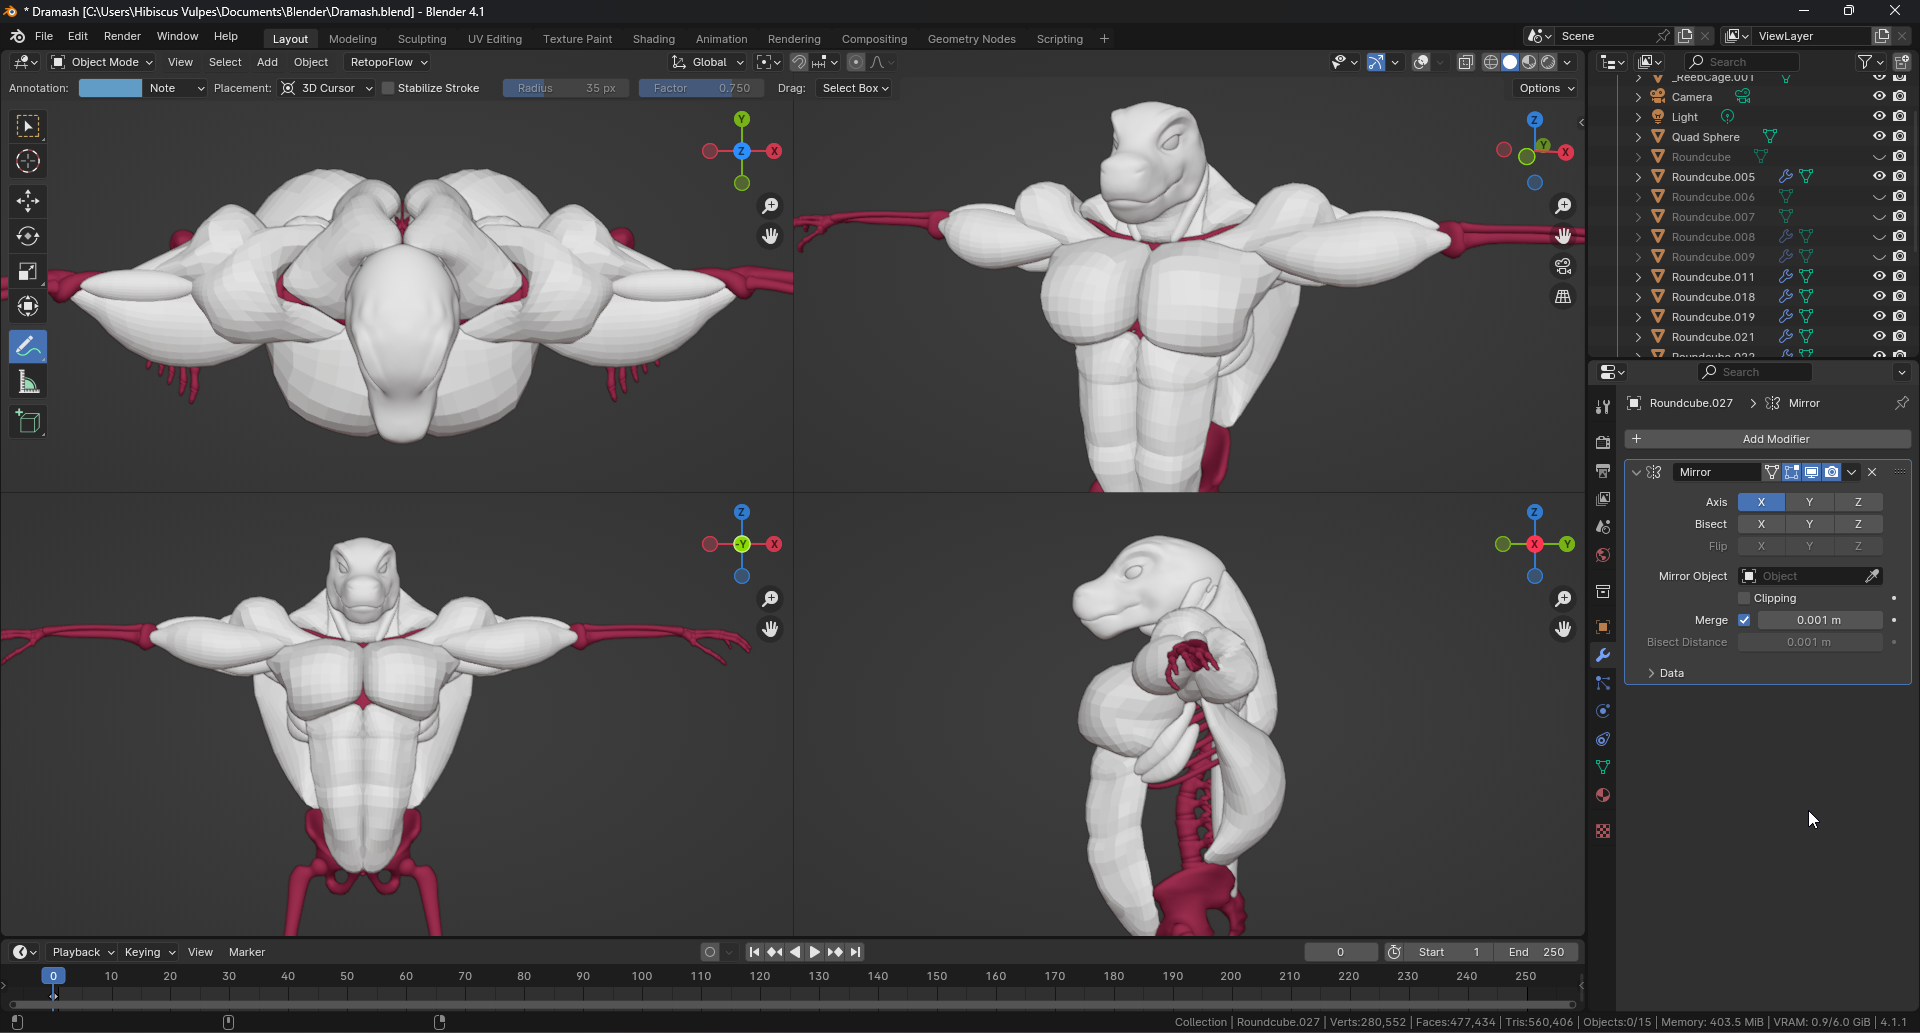Open the viewport Add menu

coord(267,62)
